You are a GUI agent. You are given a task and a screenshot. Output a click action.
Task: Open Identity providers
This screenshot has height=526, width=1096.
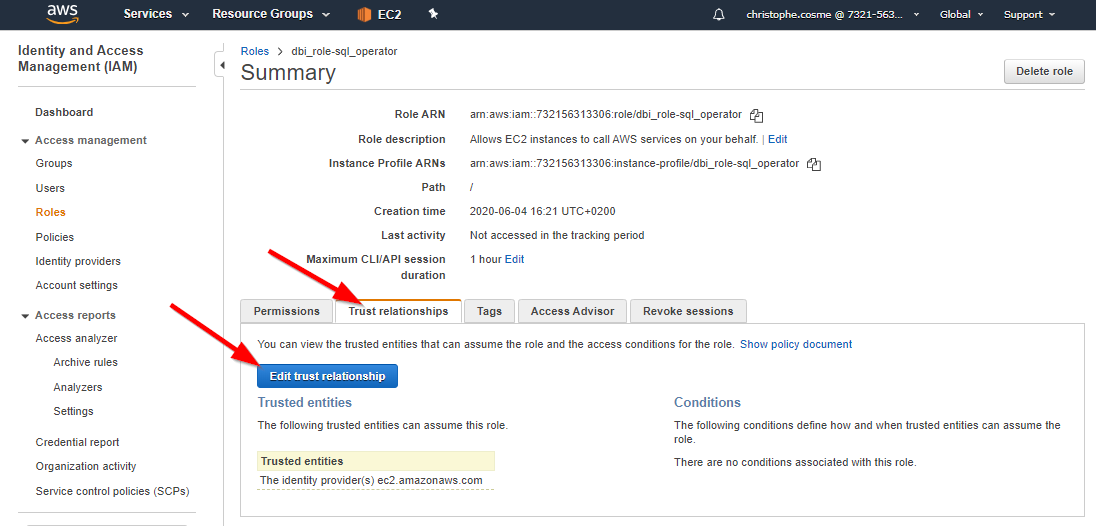(x=78, y=261)
